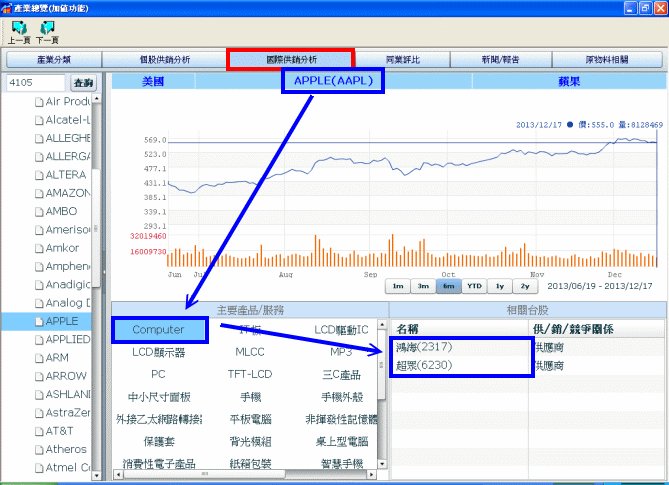Click file icon beside Amphen entry

pos(39,267)
